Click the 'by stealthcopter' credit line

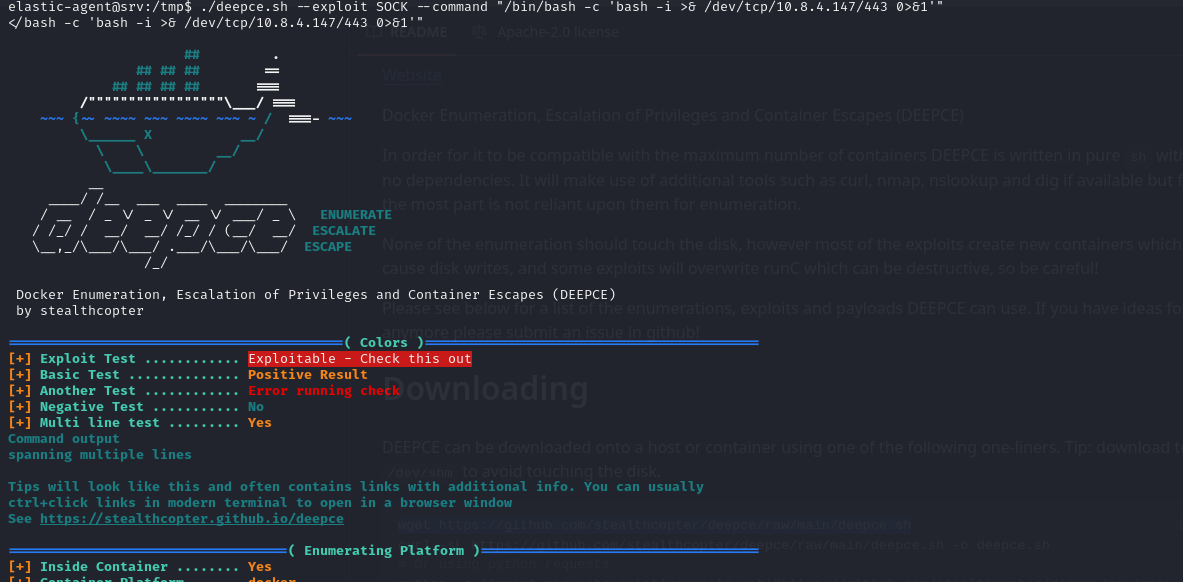coord(80,310)
